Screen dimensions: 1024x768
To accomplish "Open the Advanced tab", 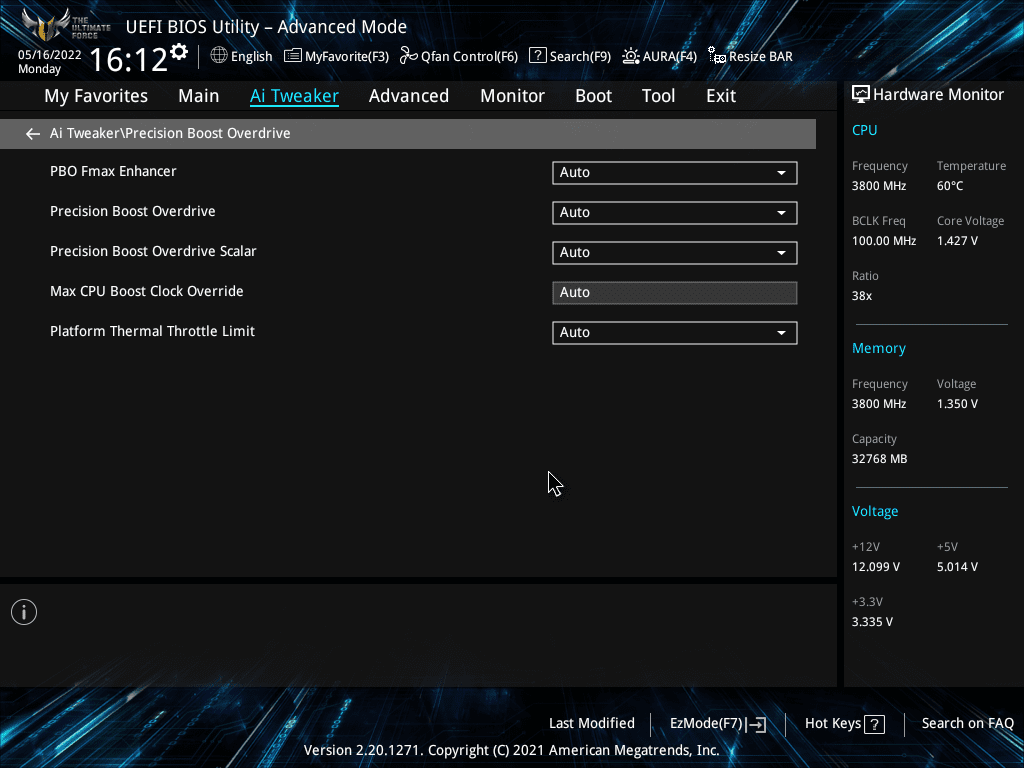I will pyautogui.click(x=409, y=96).
